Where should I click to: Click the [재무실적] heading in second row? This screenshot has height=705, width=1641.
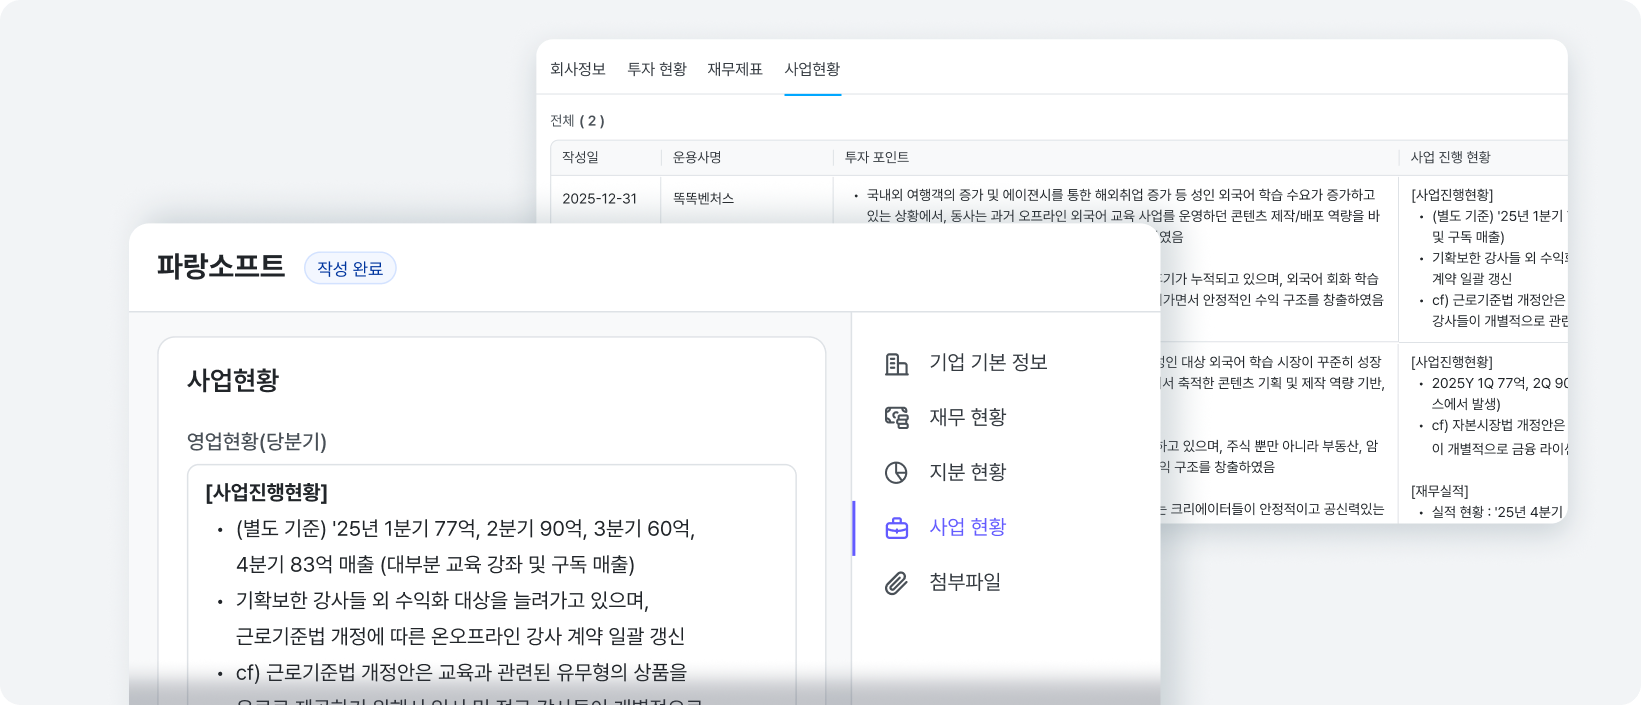pyautogui.click(x=1440, y=491)
